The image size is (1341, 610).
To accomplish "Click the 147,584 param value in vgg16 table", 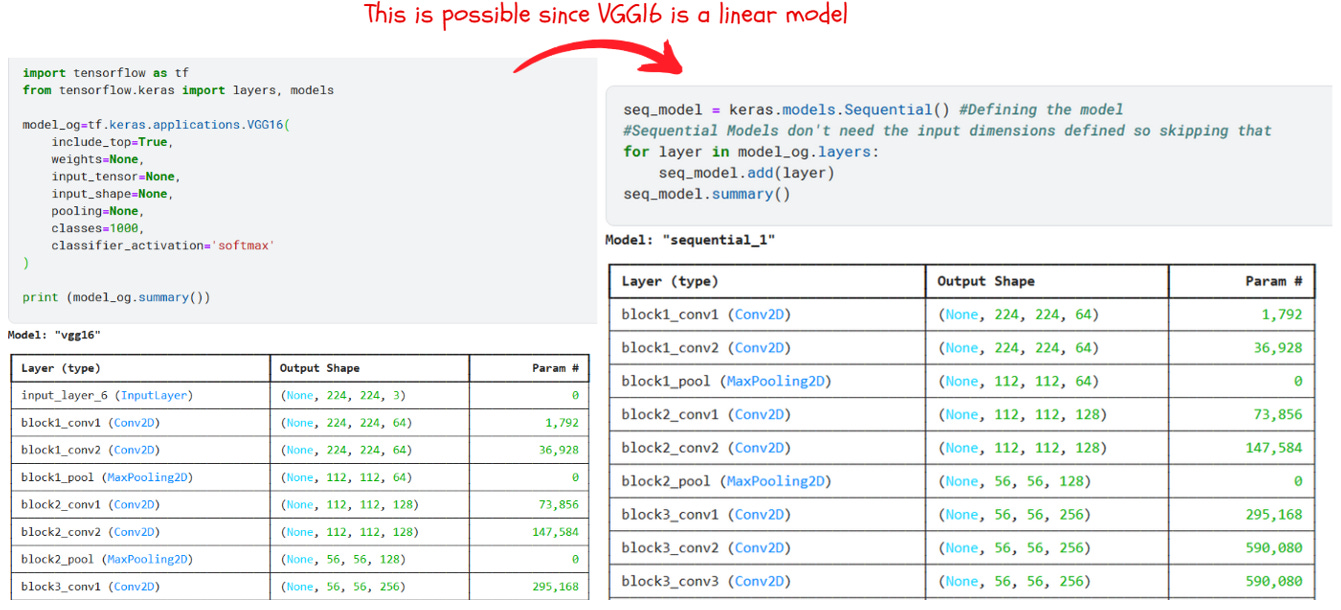I will click(x=554, y=532).
